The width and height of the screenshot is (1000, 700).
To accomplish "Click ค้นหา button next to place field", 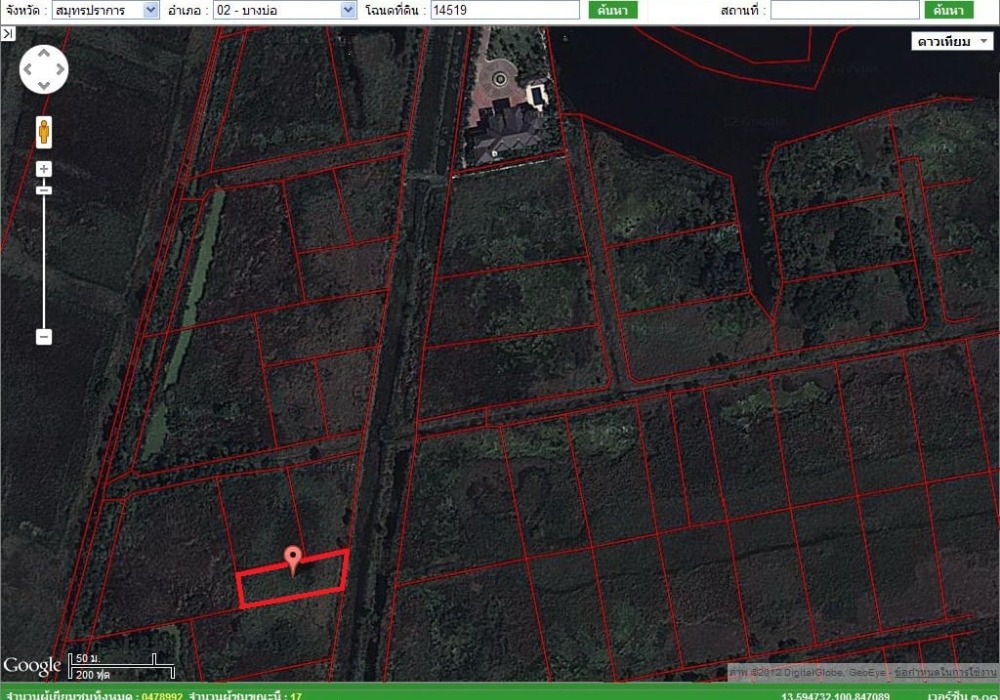I will 948,10.
